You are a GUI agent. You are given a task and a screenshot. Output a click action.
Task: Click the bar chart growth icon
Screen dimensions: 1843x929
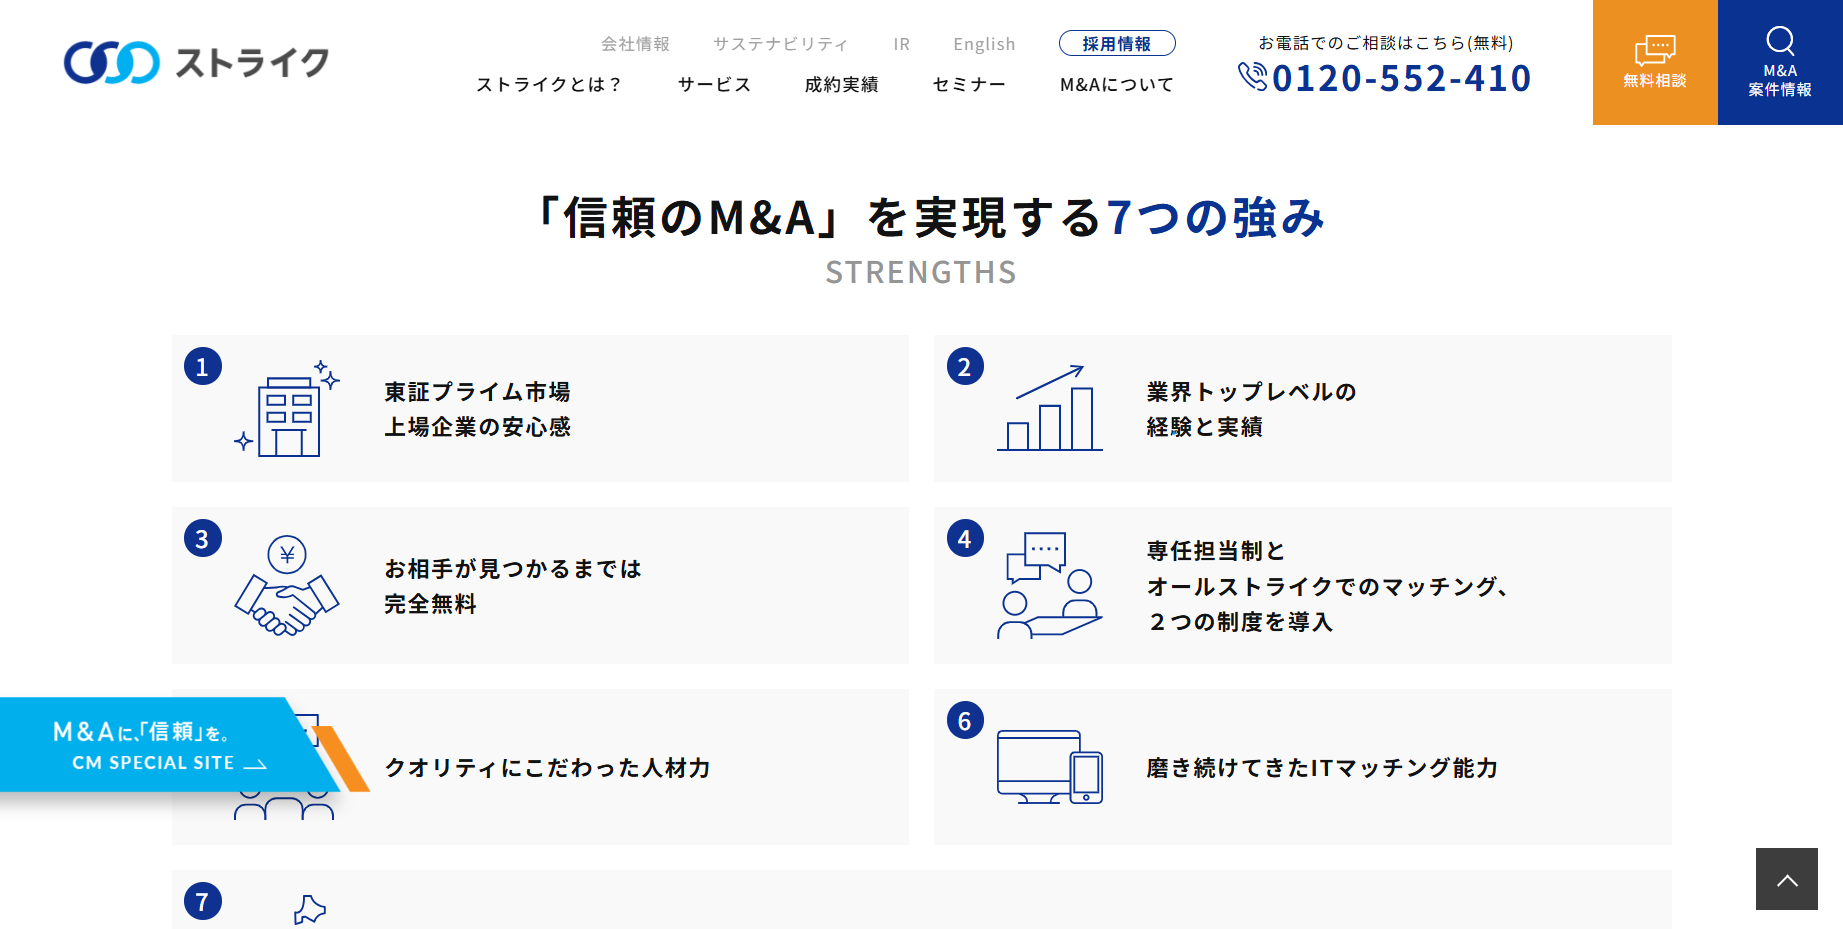[x=1049, y=409]
